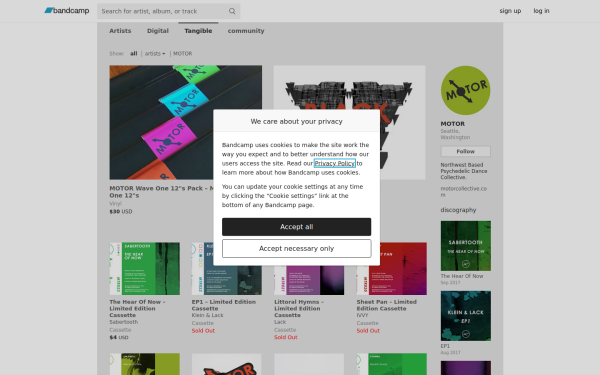Click Sold Out under EP1 cassette
Screen dimensions: 600x375
click(x=203, y=331)
